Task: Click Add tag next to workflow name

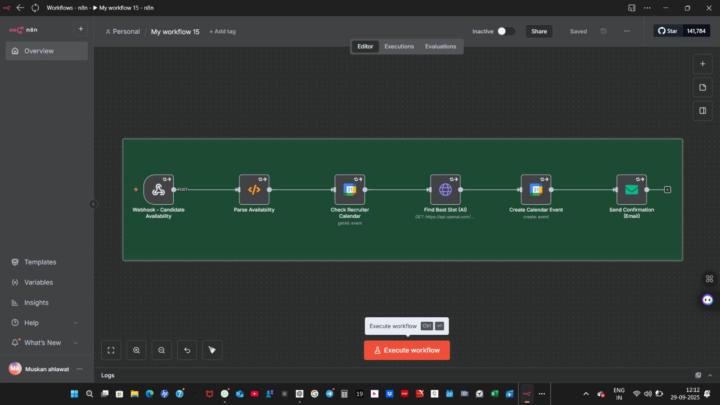Action: click(x=223, y=31)
